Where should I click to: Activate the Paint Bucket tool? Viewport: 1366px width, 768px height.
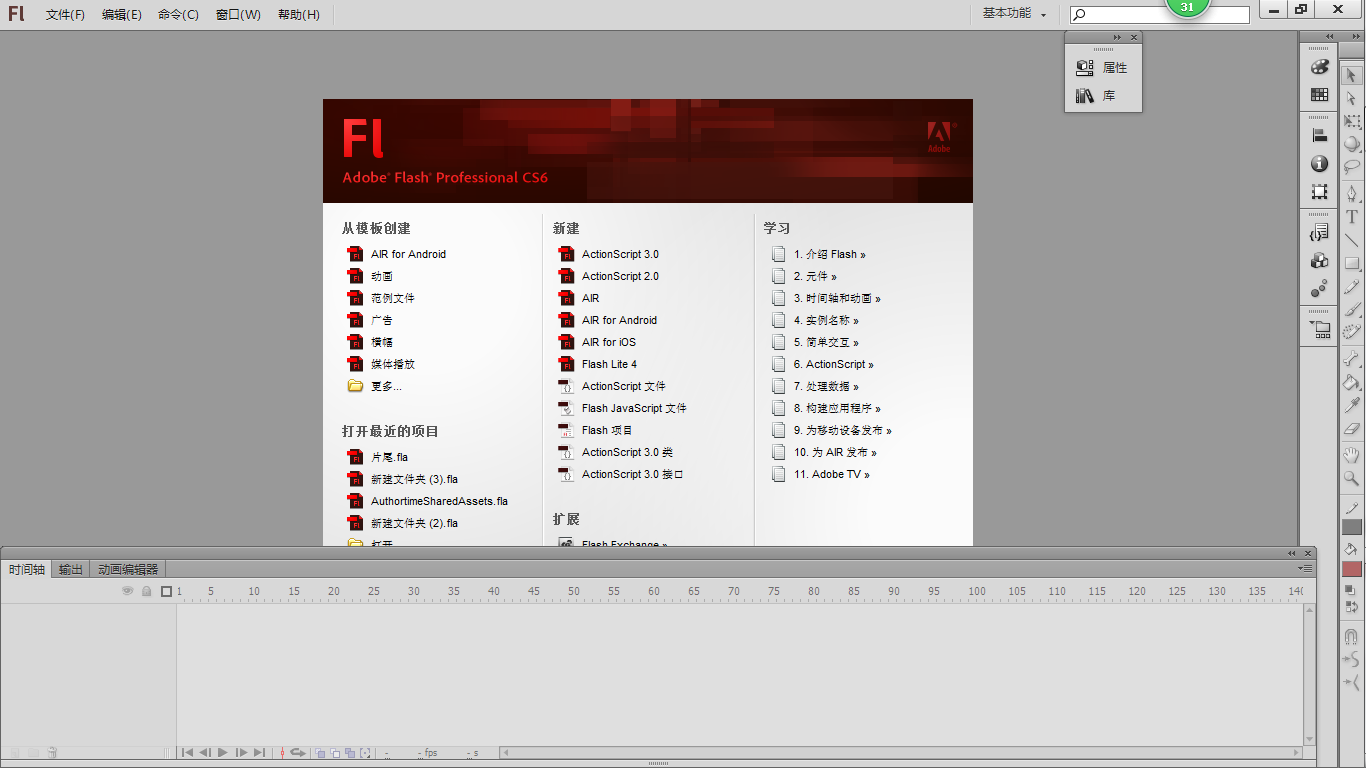tap(1351, 381)
